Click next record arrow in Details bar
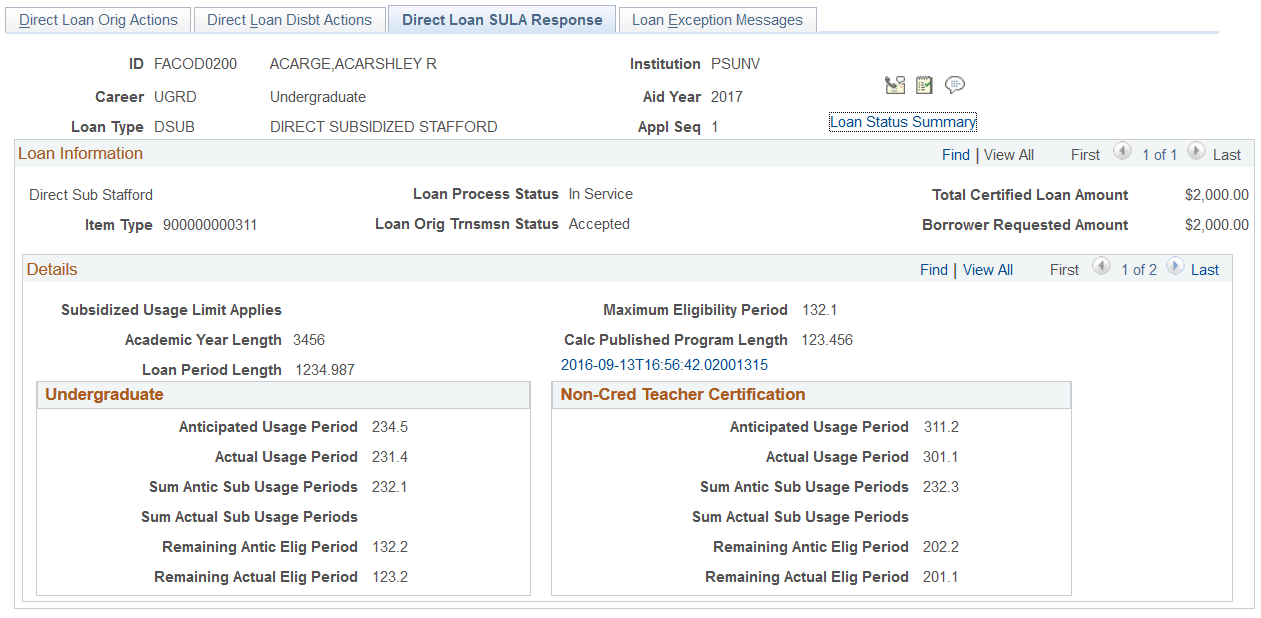 [1174, 269]
